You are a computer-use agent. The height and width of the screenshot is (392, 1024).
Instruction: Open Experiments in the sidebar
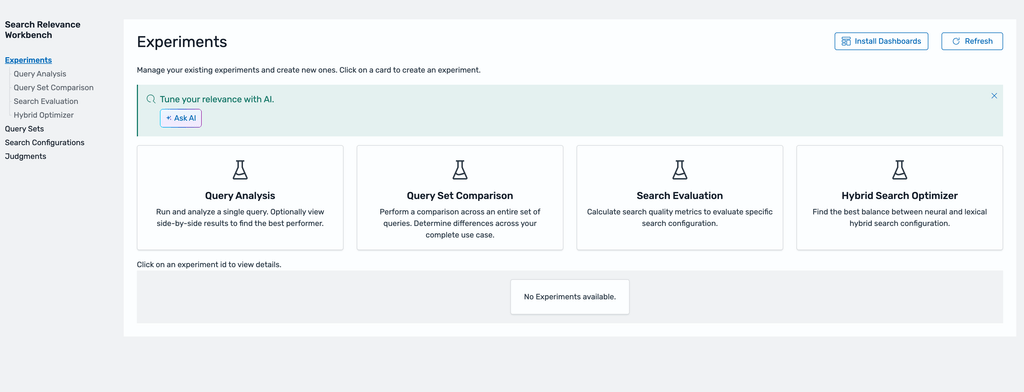point(28,60)
